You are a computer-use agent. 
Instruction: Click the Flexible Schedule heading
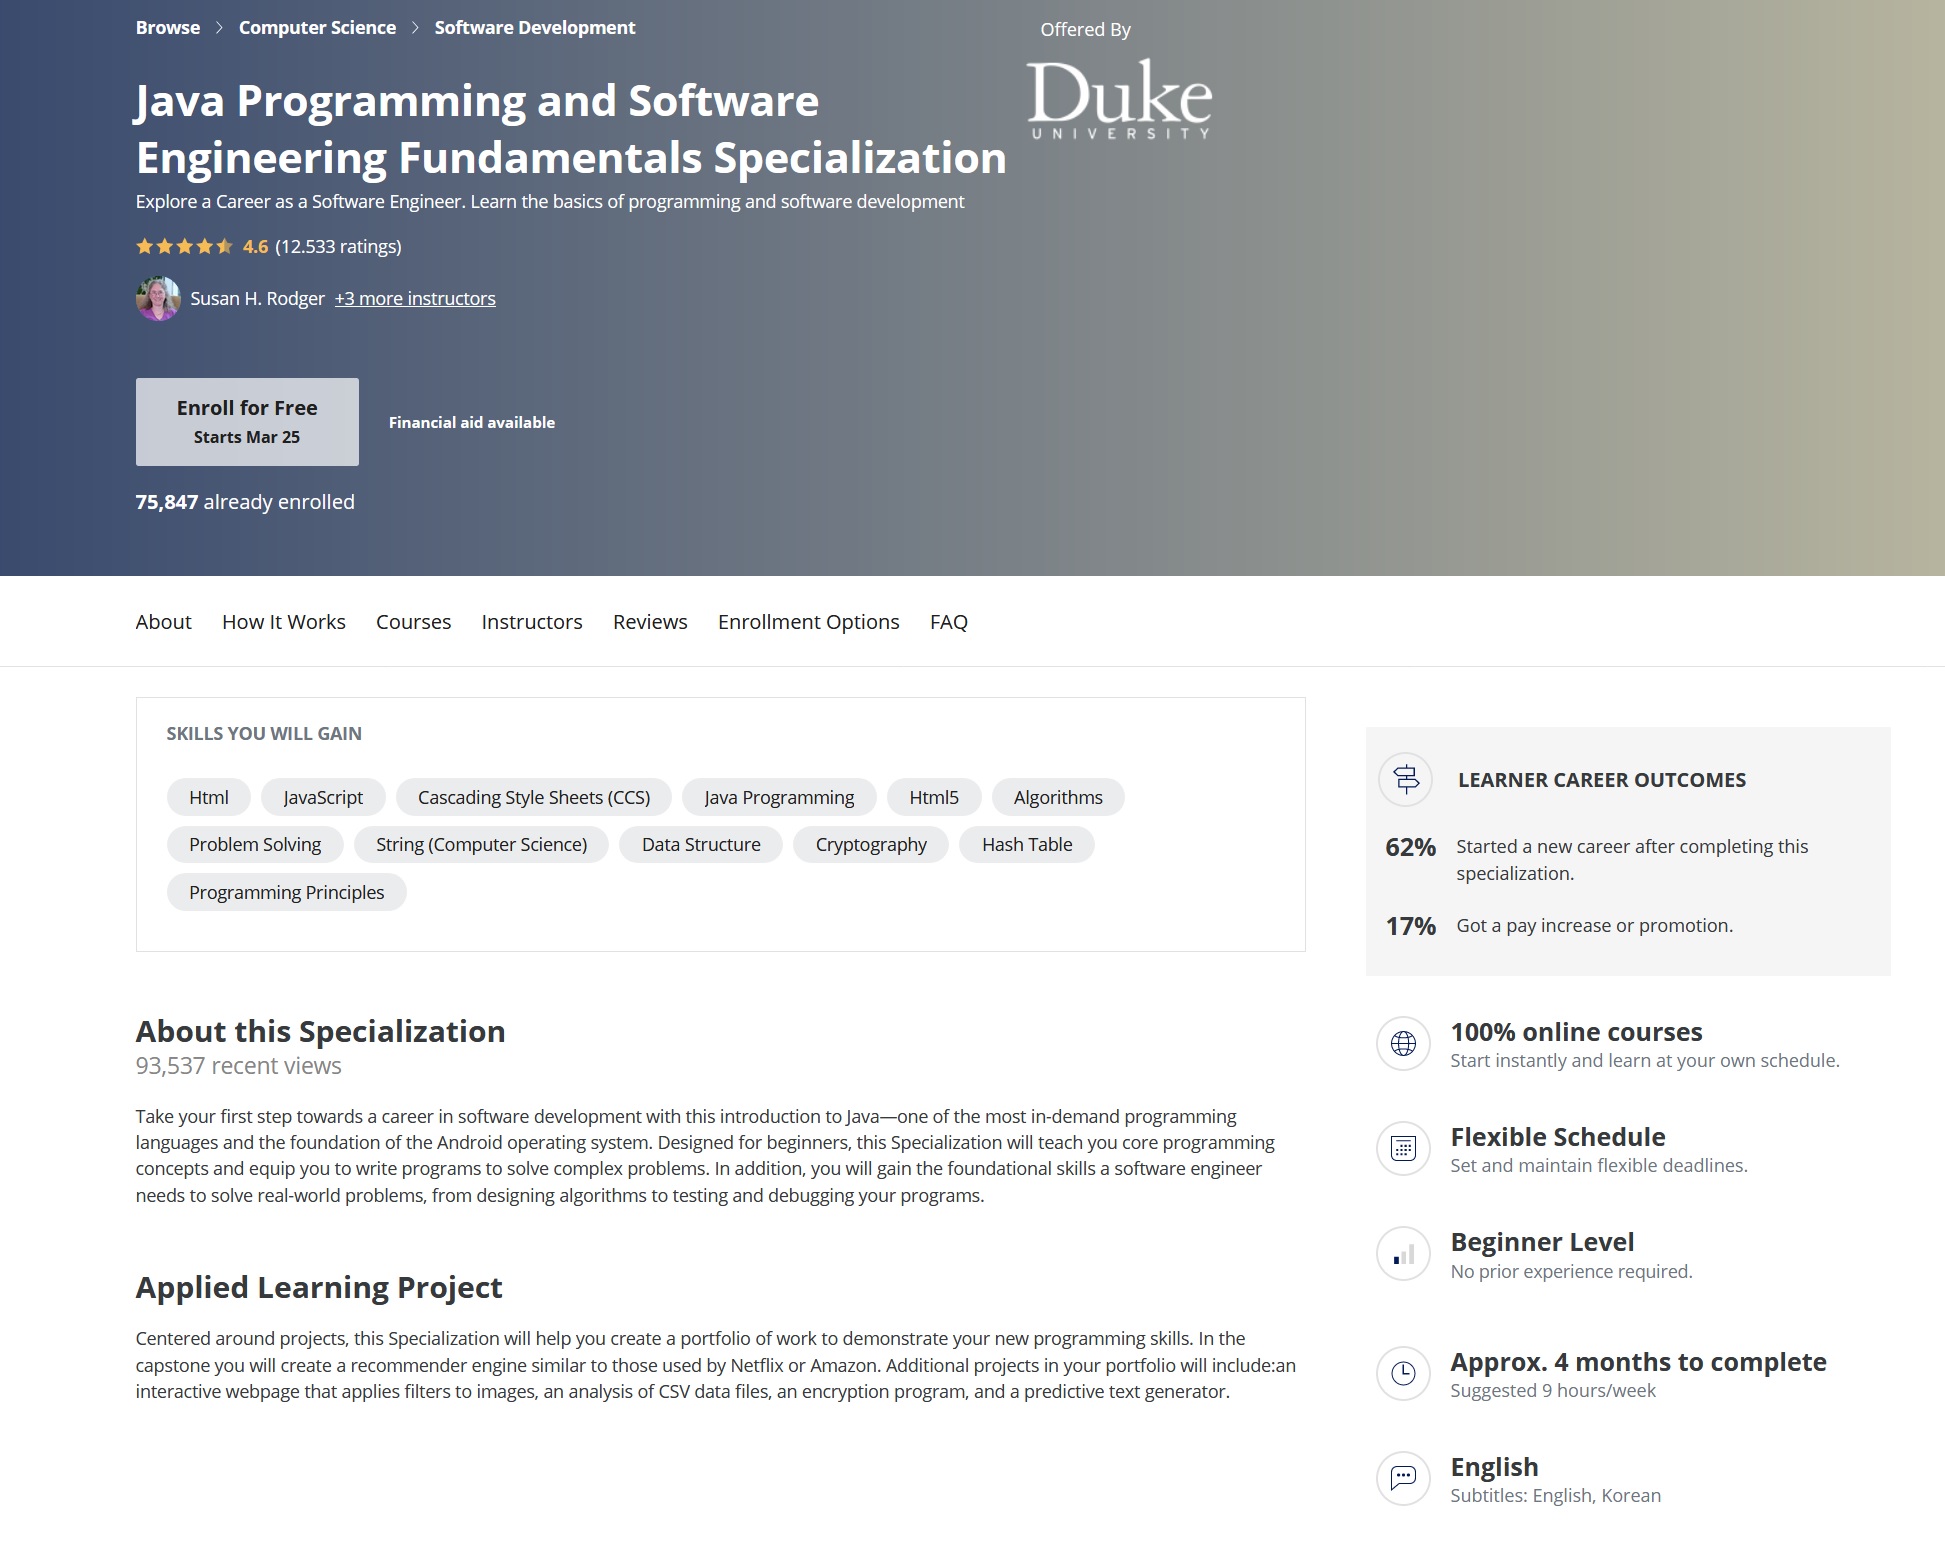click(1558, 1137)
